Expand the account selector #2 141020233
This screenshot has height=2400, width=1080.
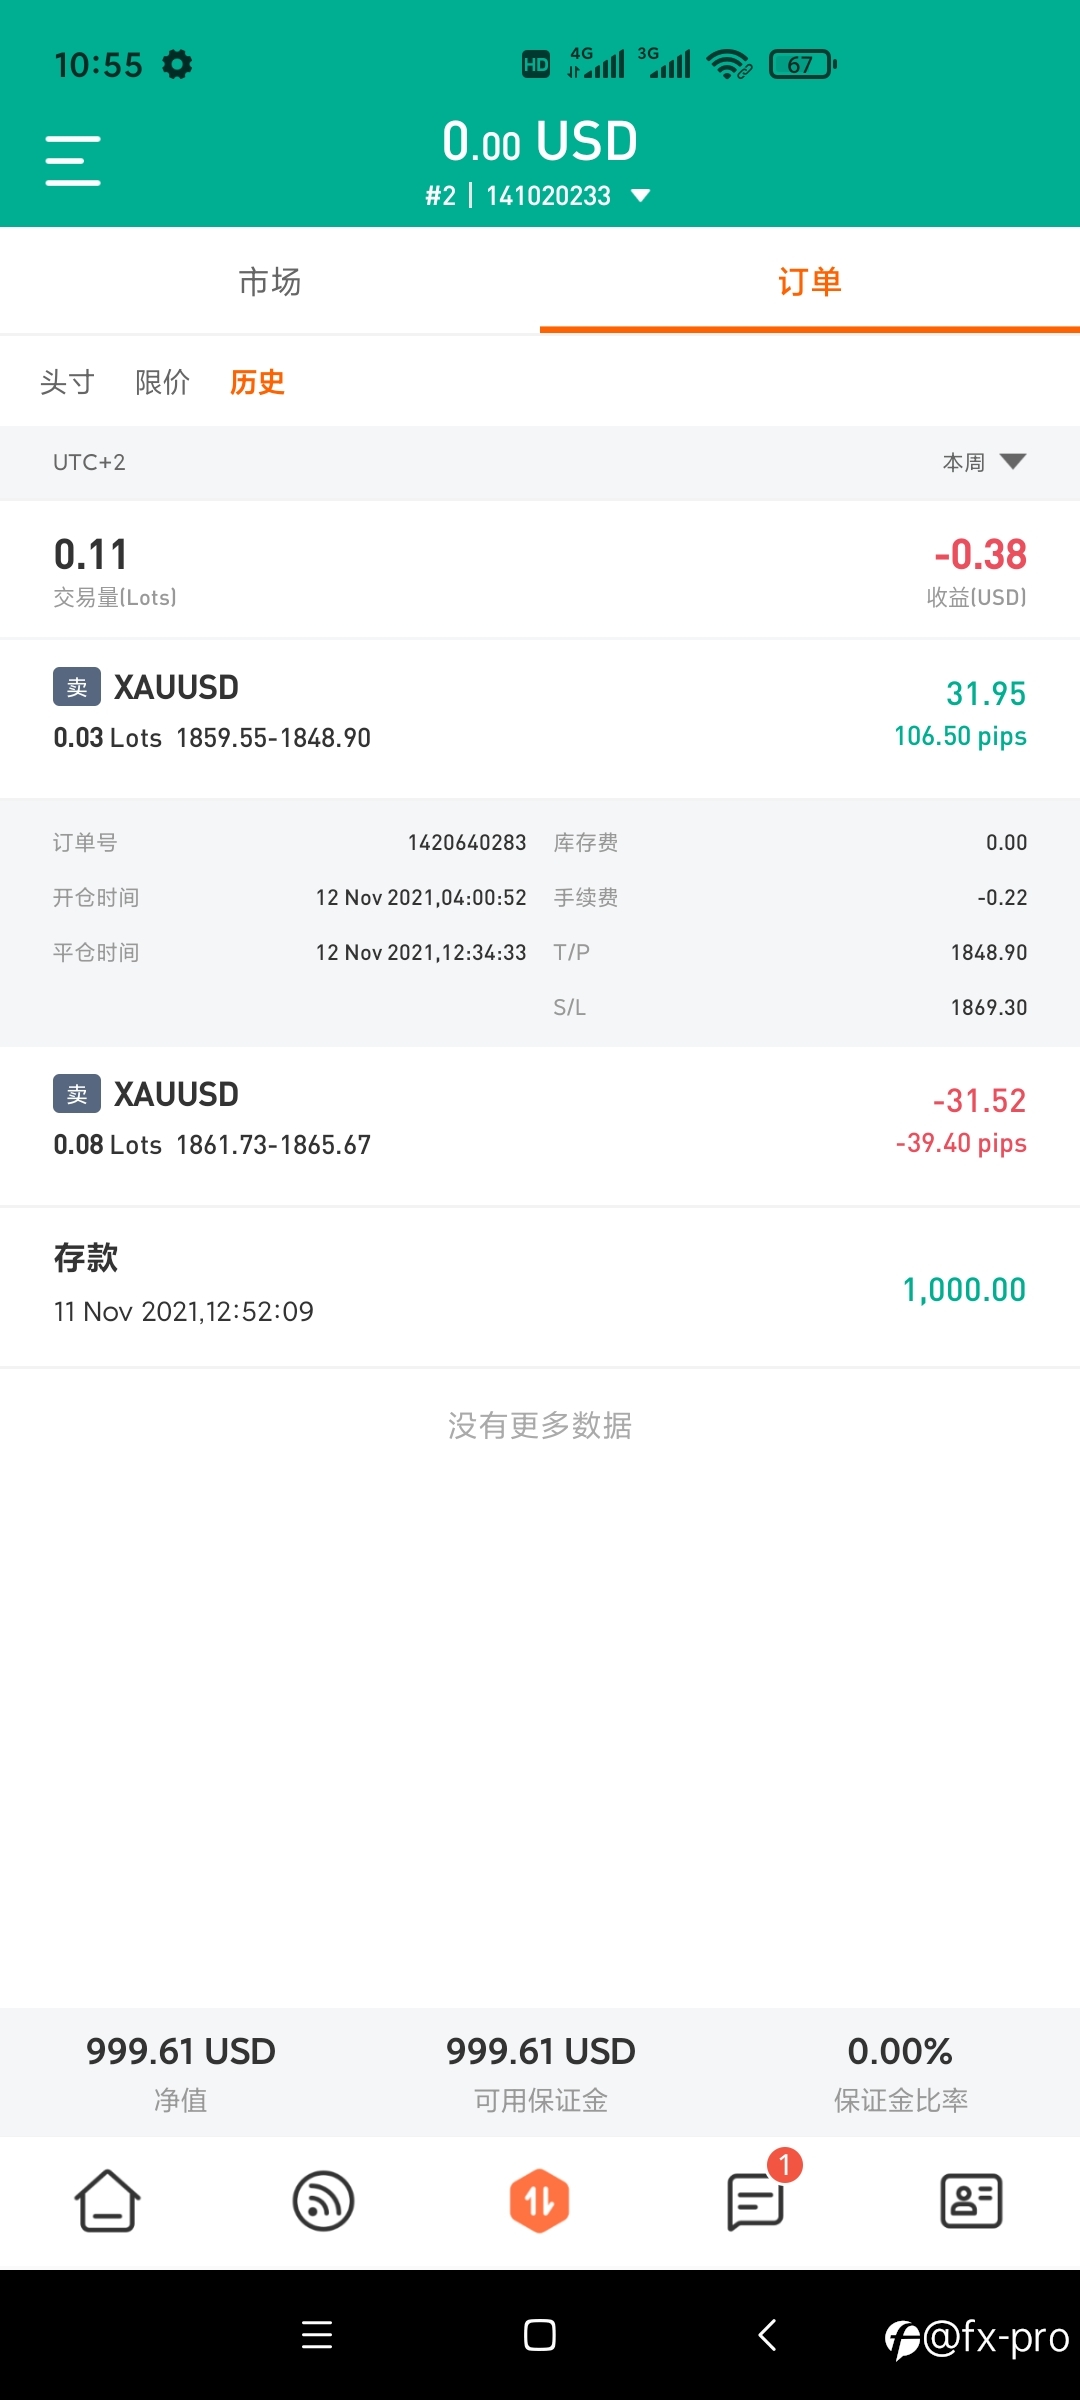pos(538,195)
